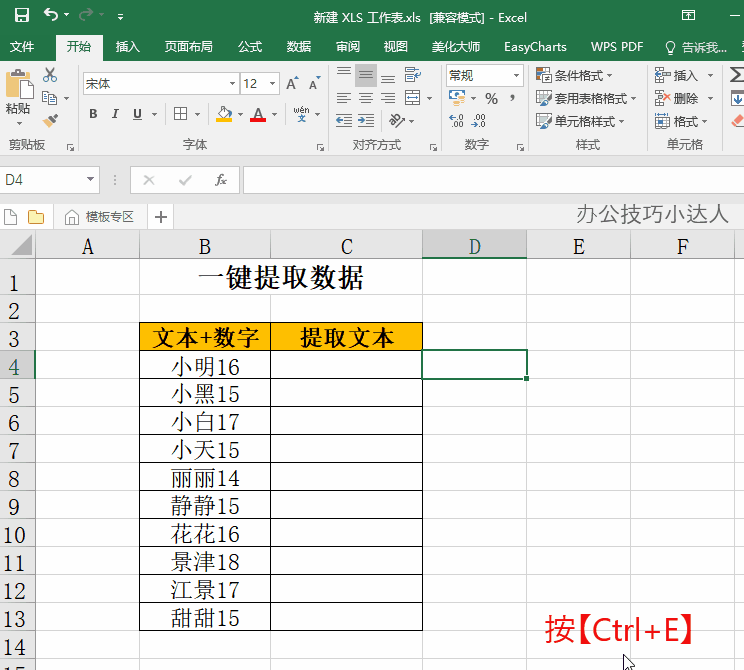Click inside the formula bar input

click(x=493, y=180)
